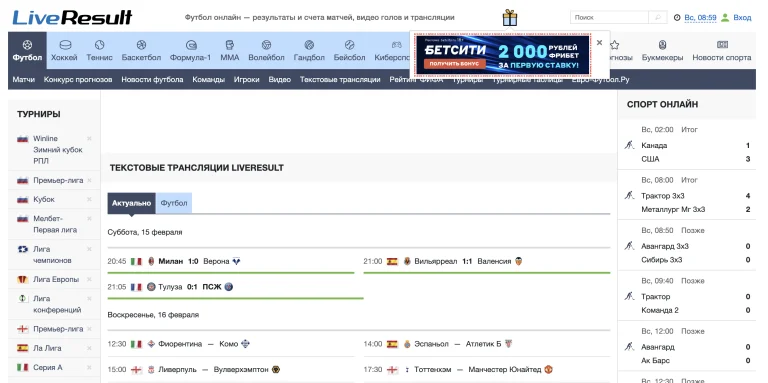This screenshot has height=383, width=768.
Task: Click the user login icon
Action: [725, 18]
